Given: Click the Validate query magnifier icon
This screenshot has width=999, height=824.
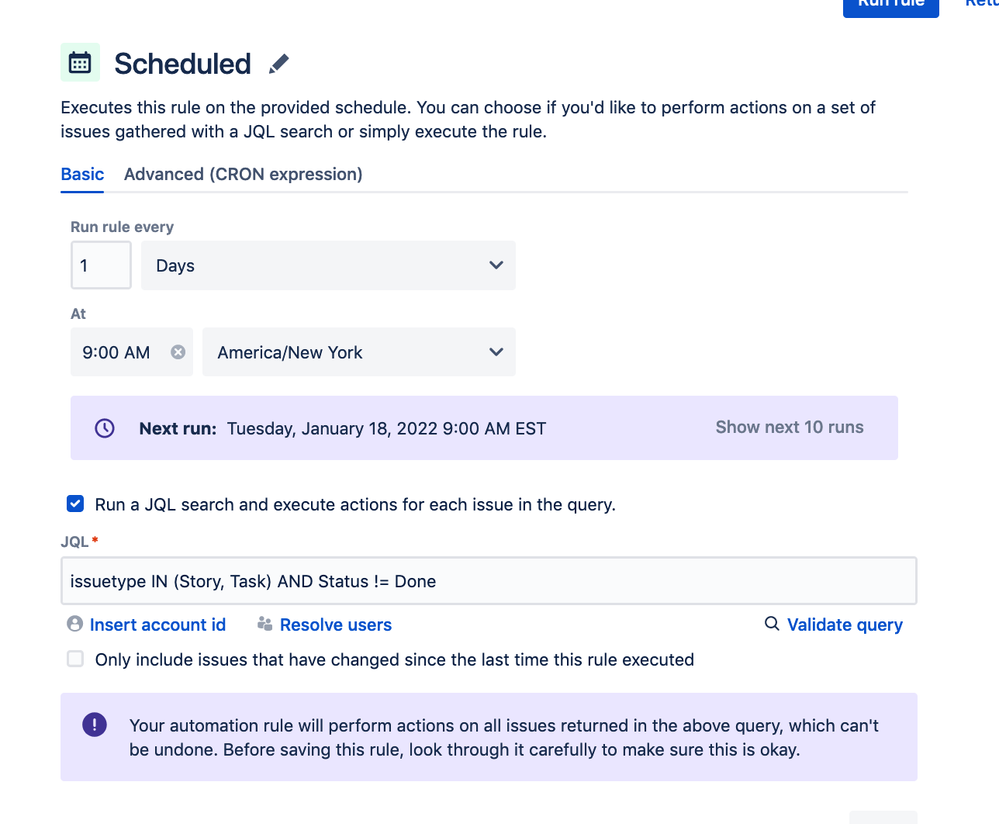Looking at the screenshot, I should [x=772, y=624].
